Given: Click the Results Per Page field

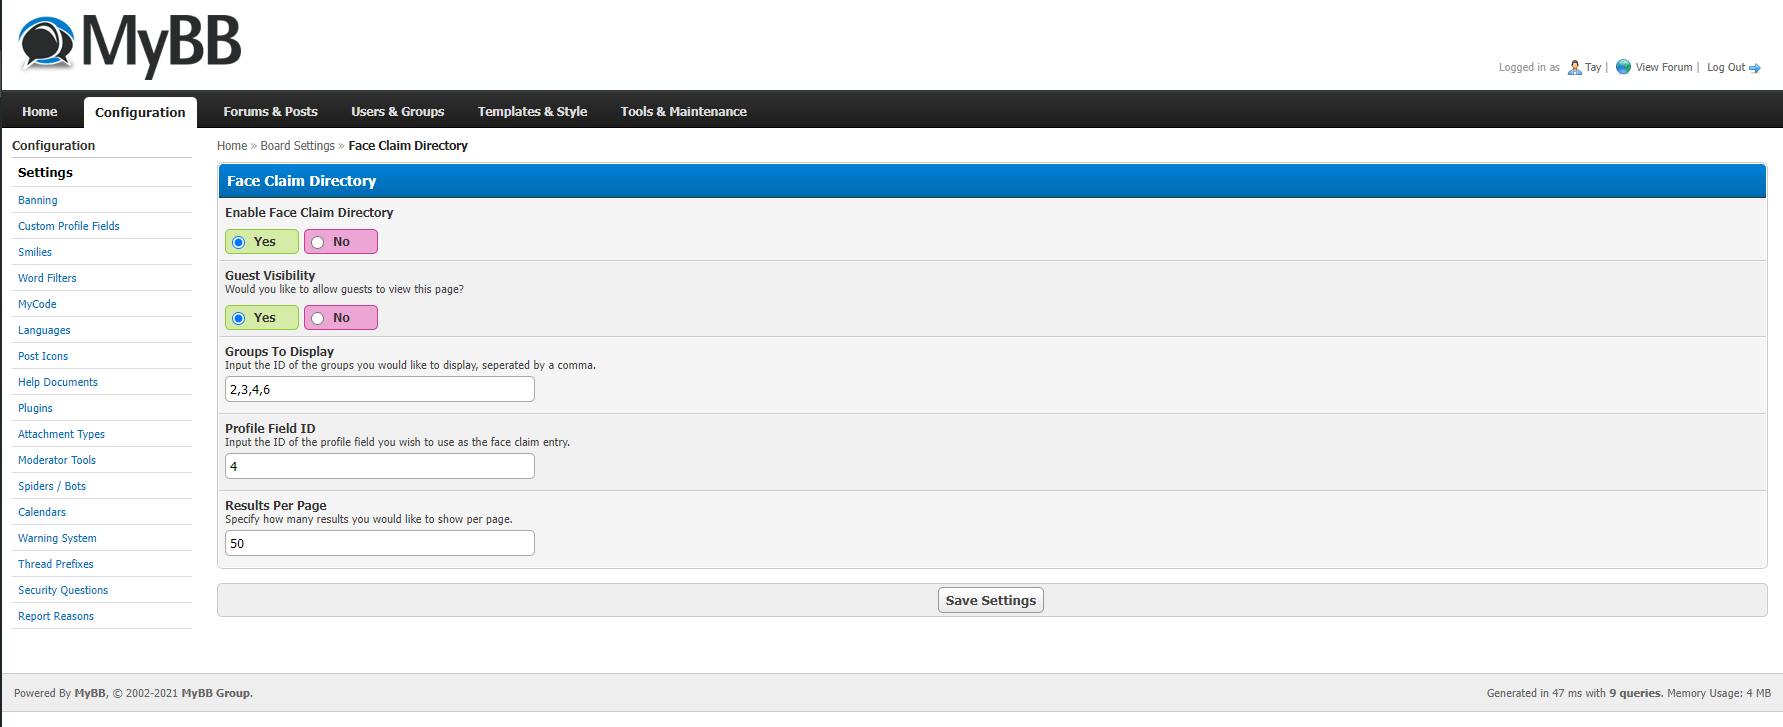Looking at the screenshot, I should (x=380, y=544).
